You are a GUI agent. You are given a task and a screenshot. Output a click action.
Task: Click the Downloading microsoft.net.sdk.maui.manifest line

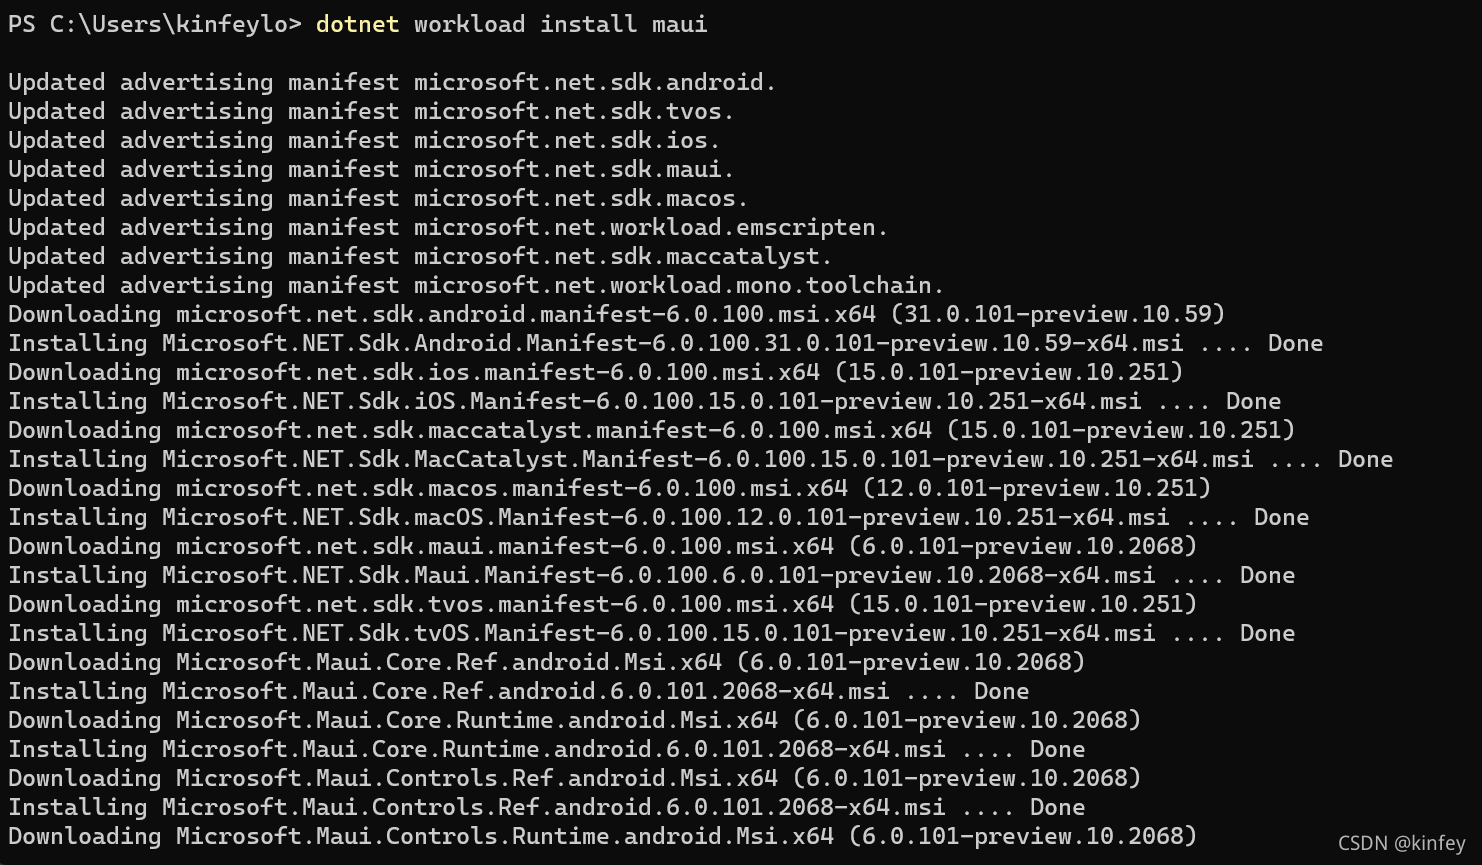point(602,546)
